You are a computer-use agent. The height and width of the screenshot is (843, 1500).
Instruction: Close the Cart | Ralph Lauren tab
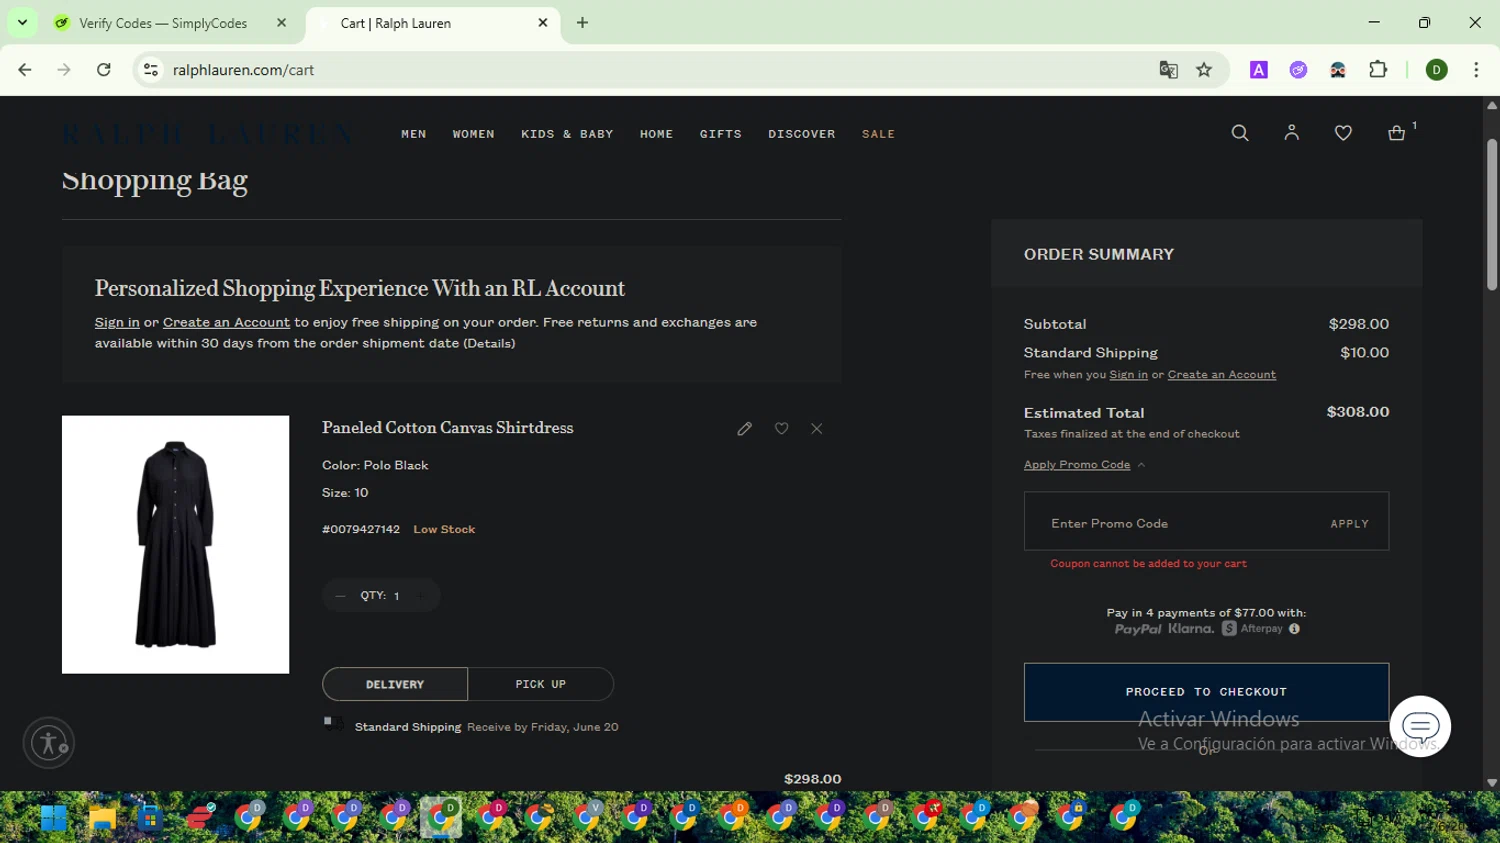click(543, 23)
